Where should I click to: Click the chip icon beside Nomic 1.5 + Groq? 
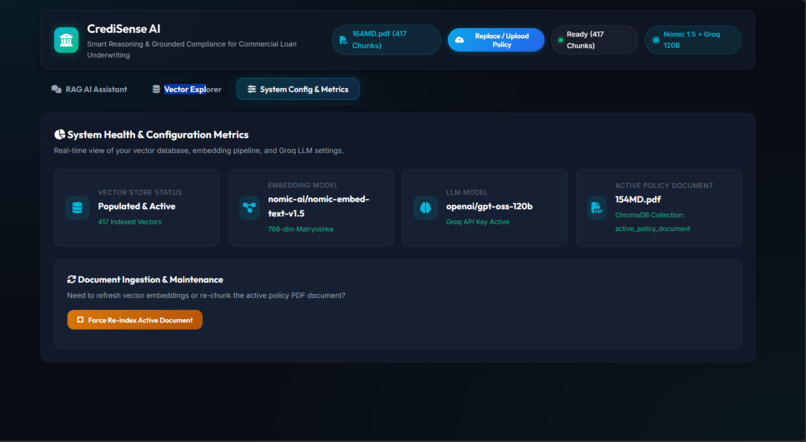point(656,40)
